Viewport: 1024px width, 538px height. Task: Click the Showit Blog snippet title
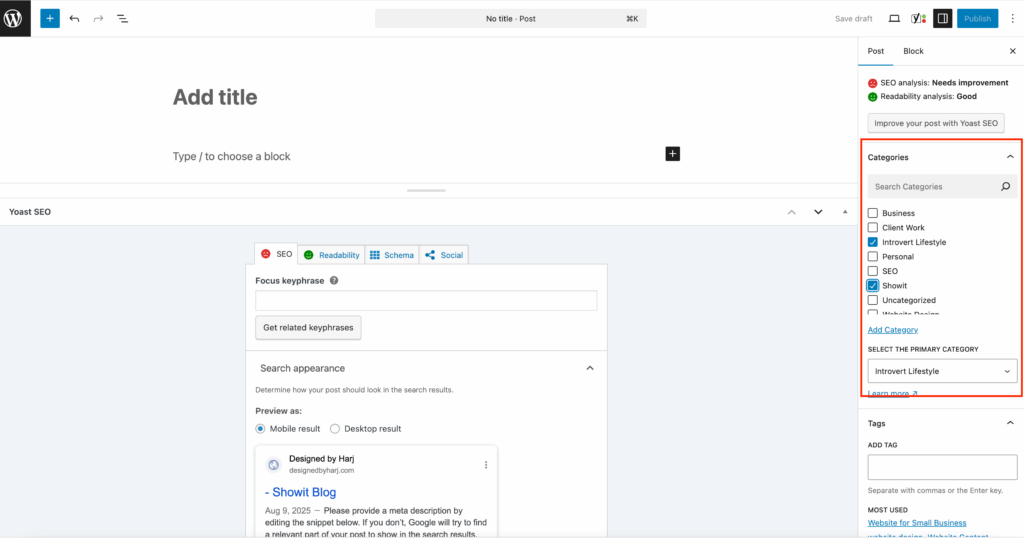[300, 492]
